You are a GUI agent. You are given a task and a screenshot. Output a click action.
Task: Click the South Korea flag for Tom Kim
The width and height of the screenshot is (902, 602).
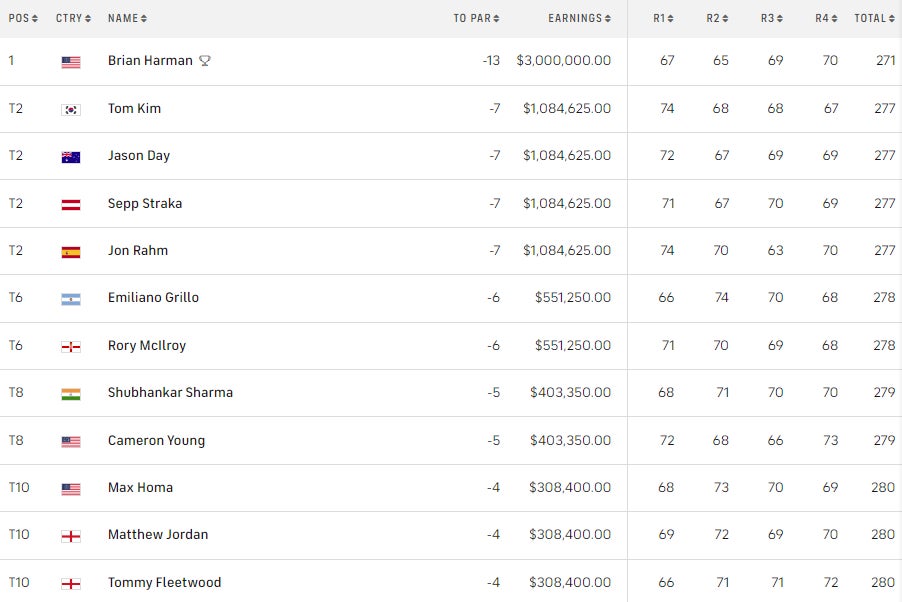[x=70, y=109]
